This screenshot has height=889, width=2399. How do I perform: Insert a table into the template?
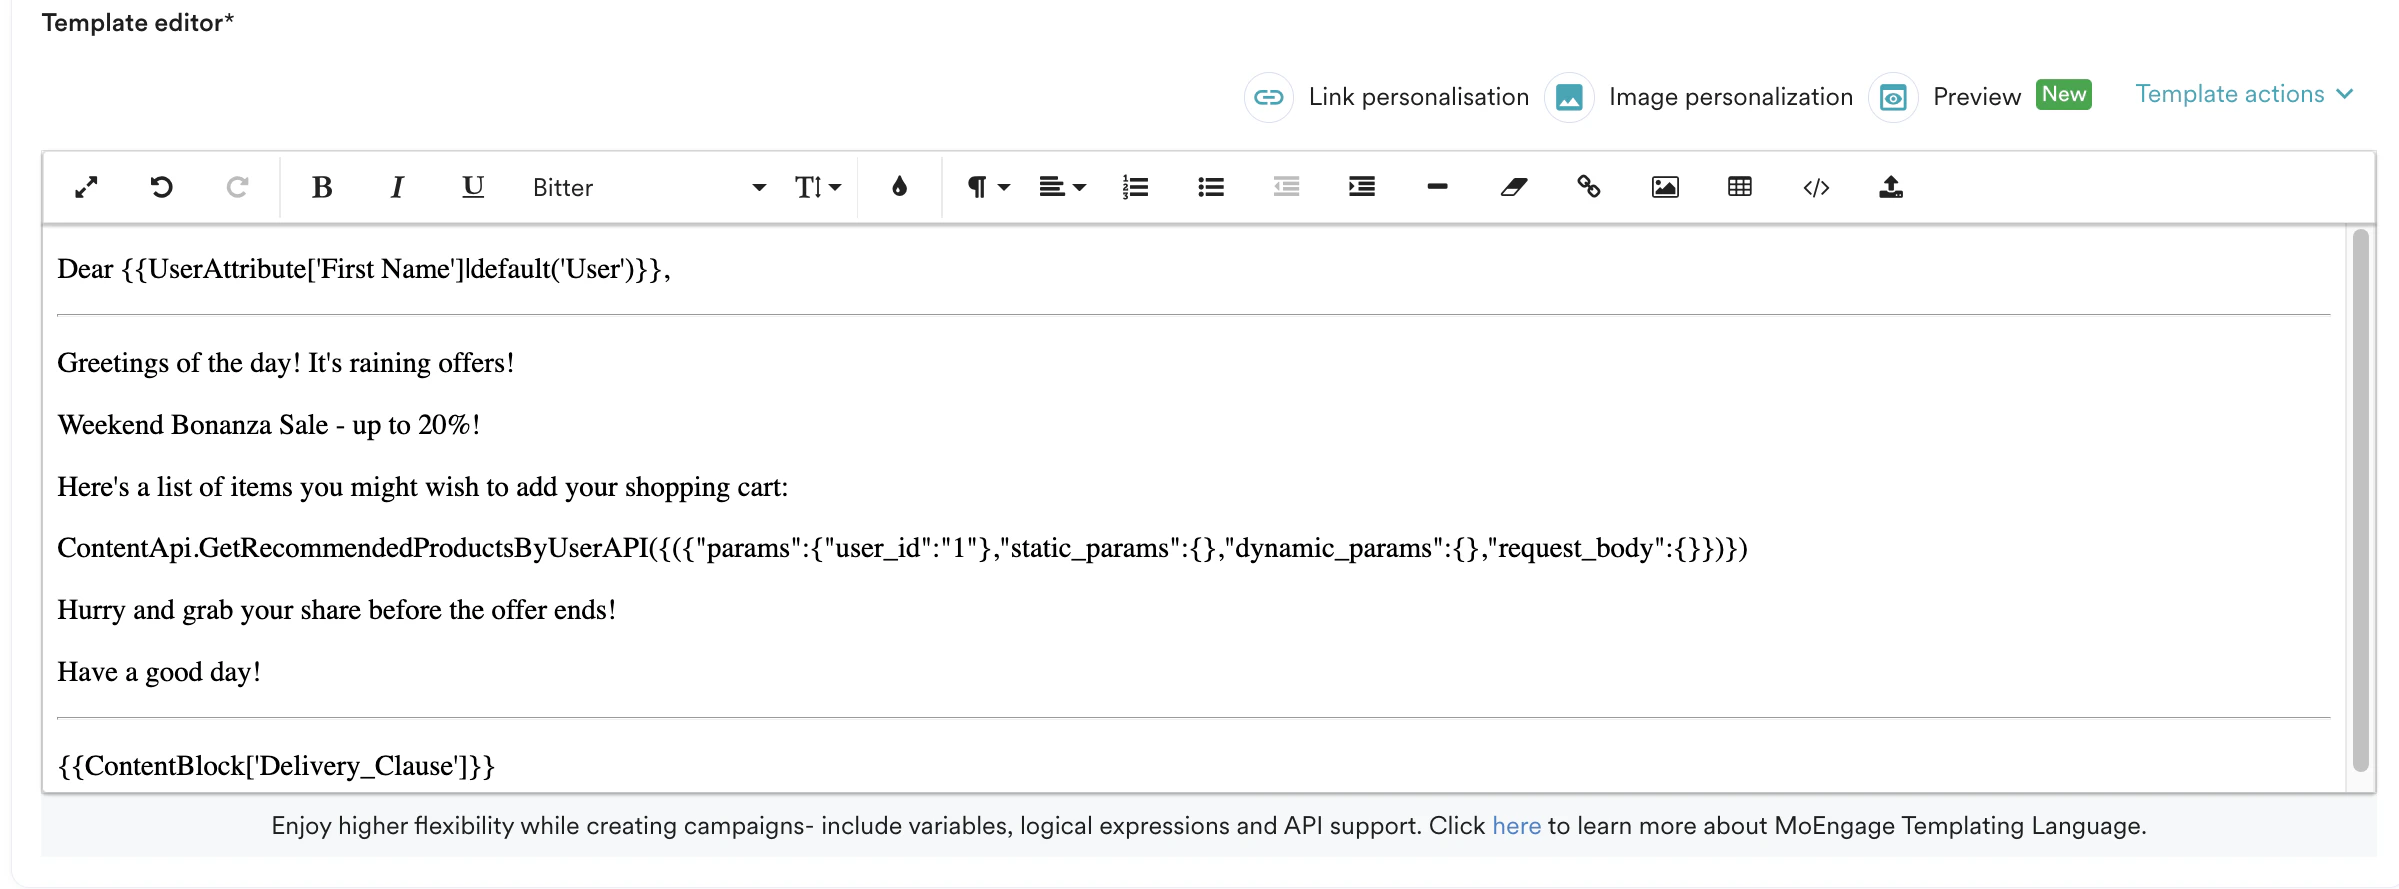[x=1740, y=187]
